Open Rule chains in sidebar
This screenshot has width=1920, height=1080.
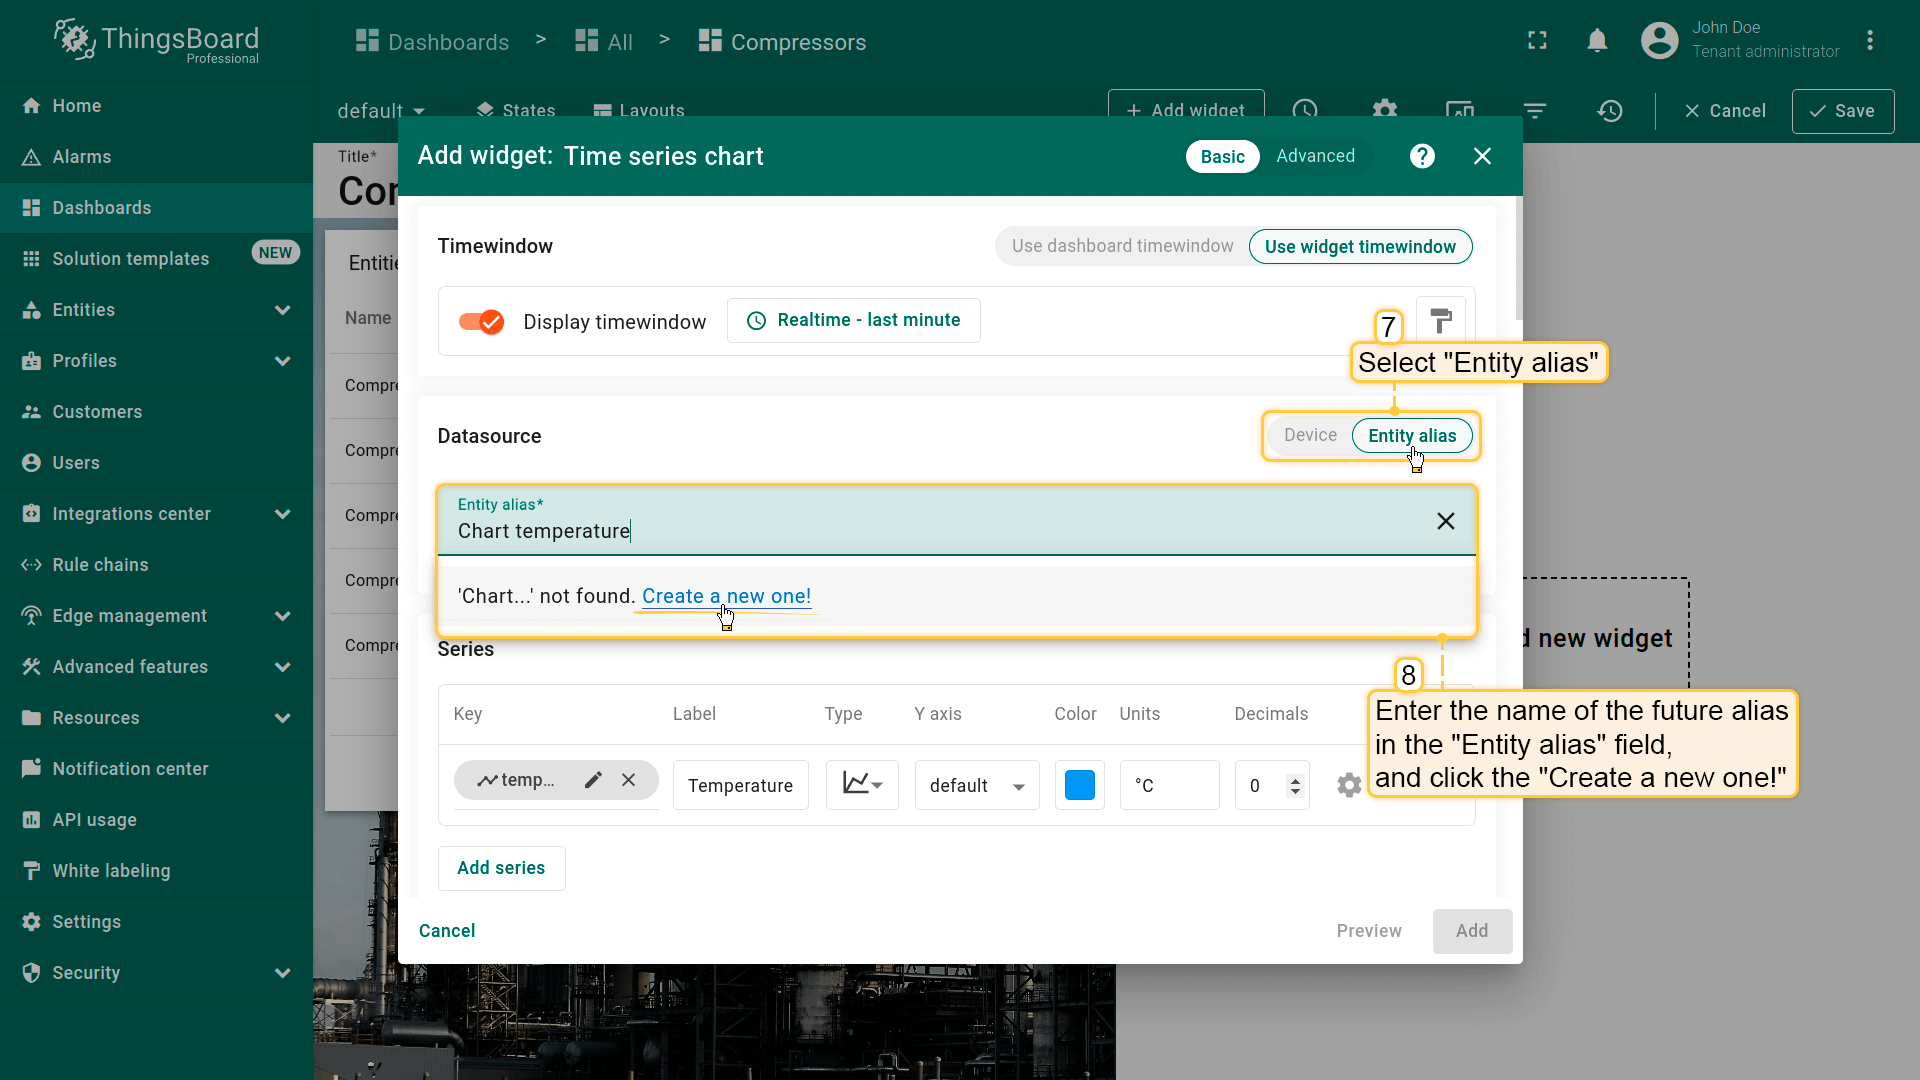point(100,565)
